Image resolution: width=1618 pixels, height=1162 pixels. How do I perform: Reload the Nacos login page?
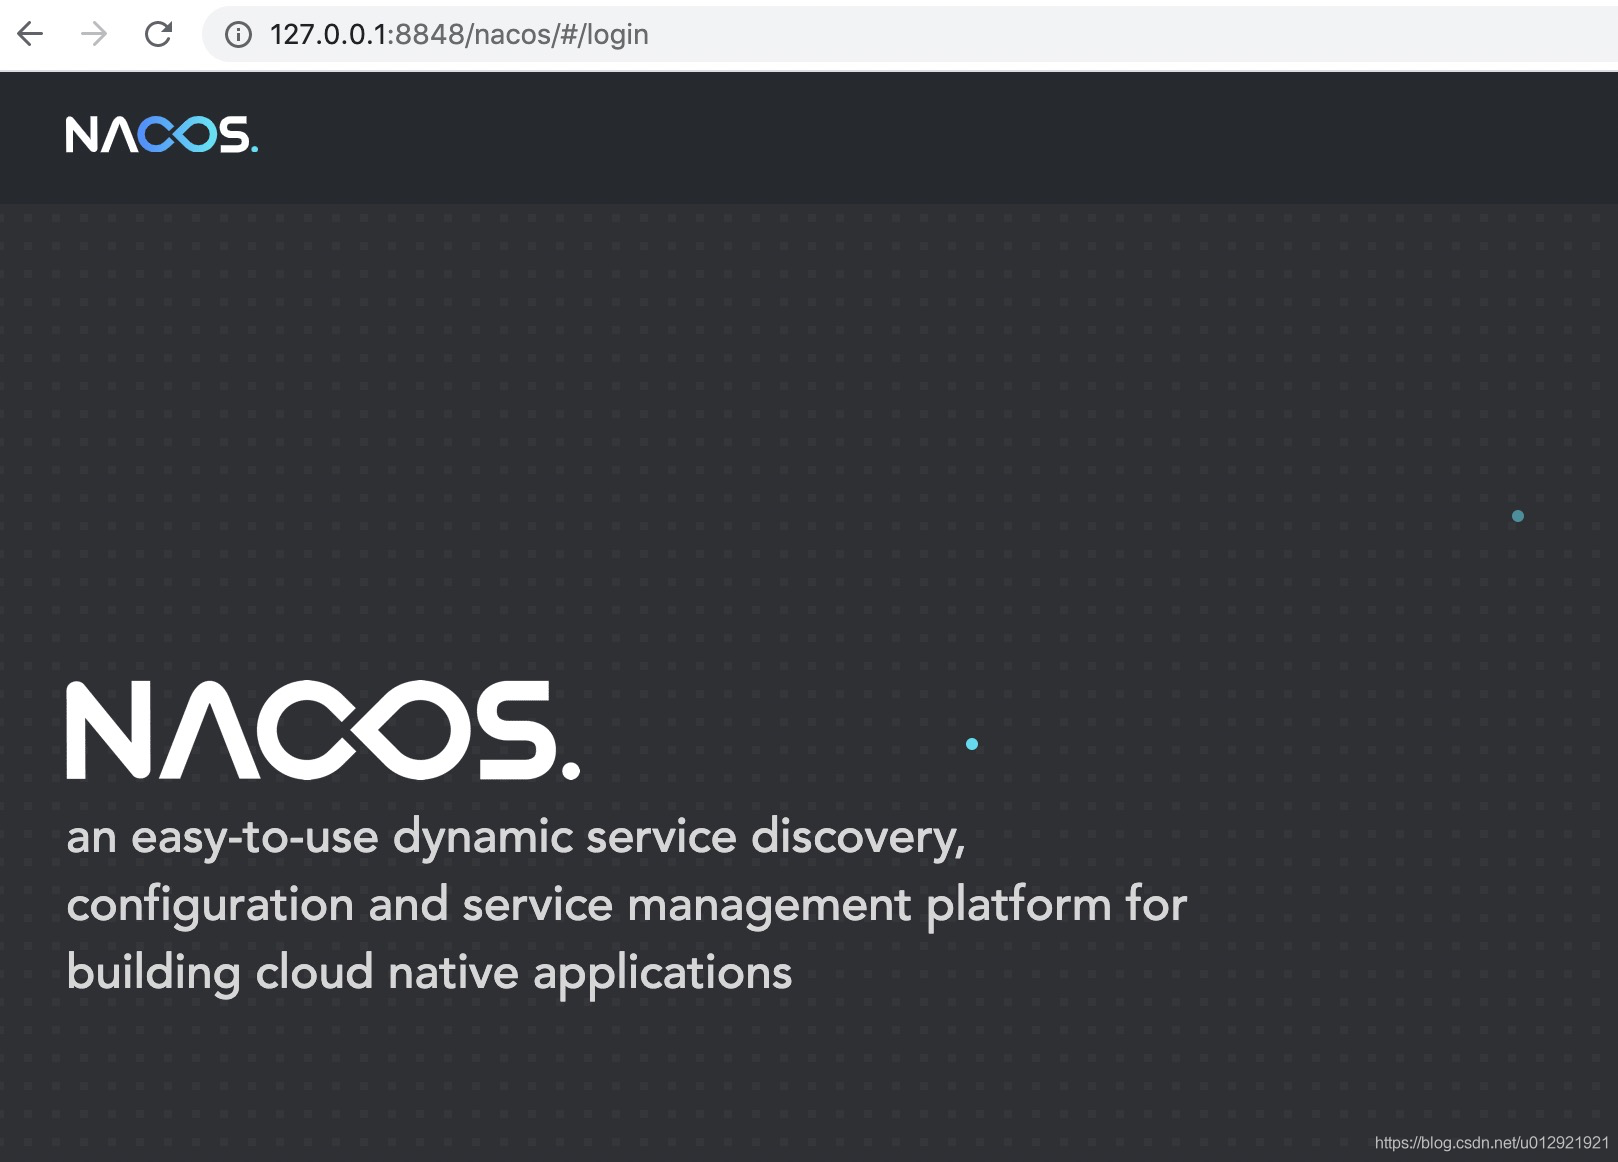158,34
